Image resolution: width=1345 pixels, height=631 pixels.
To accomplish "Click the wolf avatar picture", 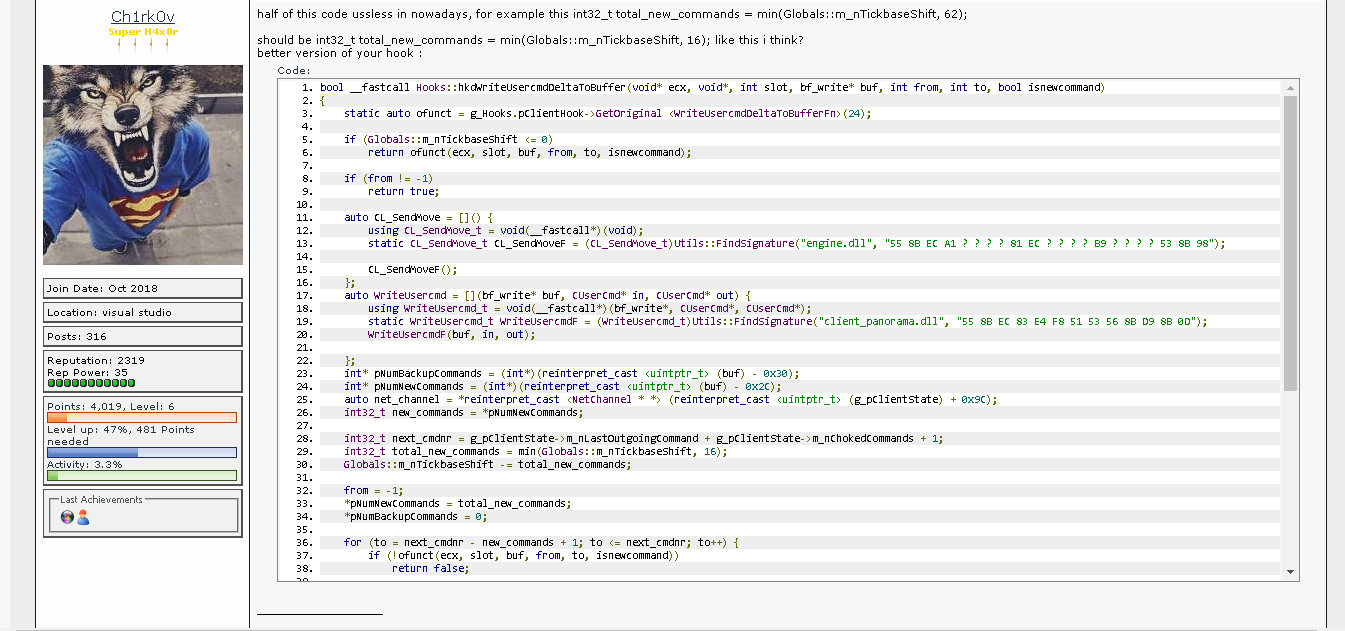I will [143, 165].
